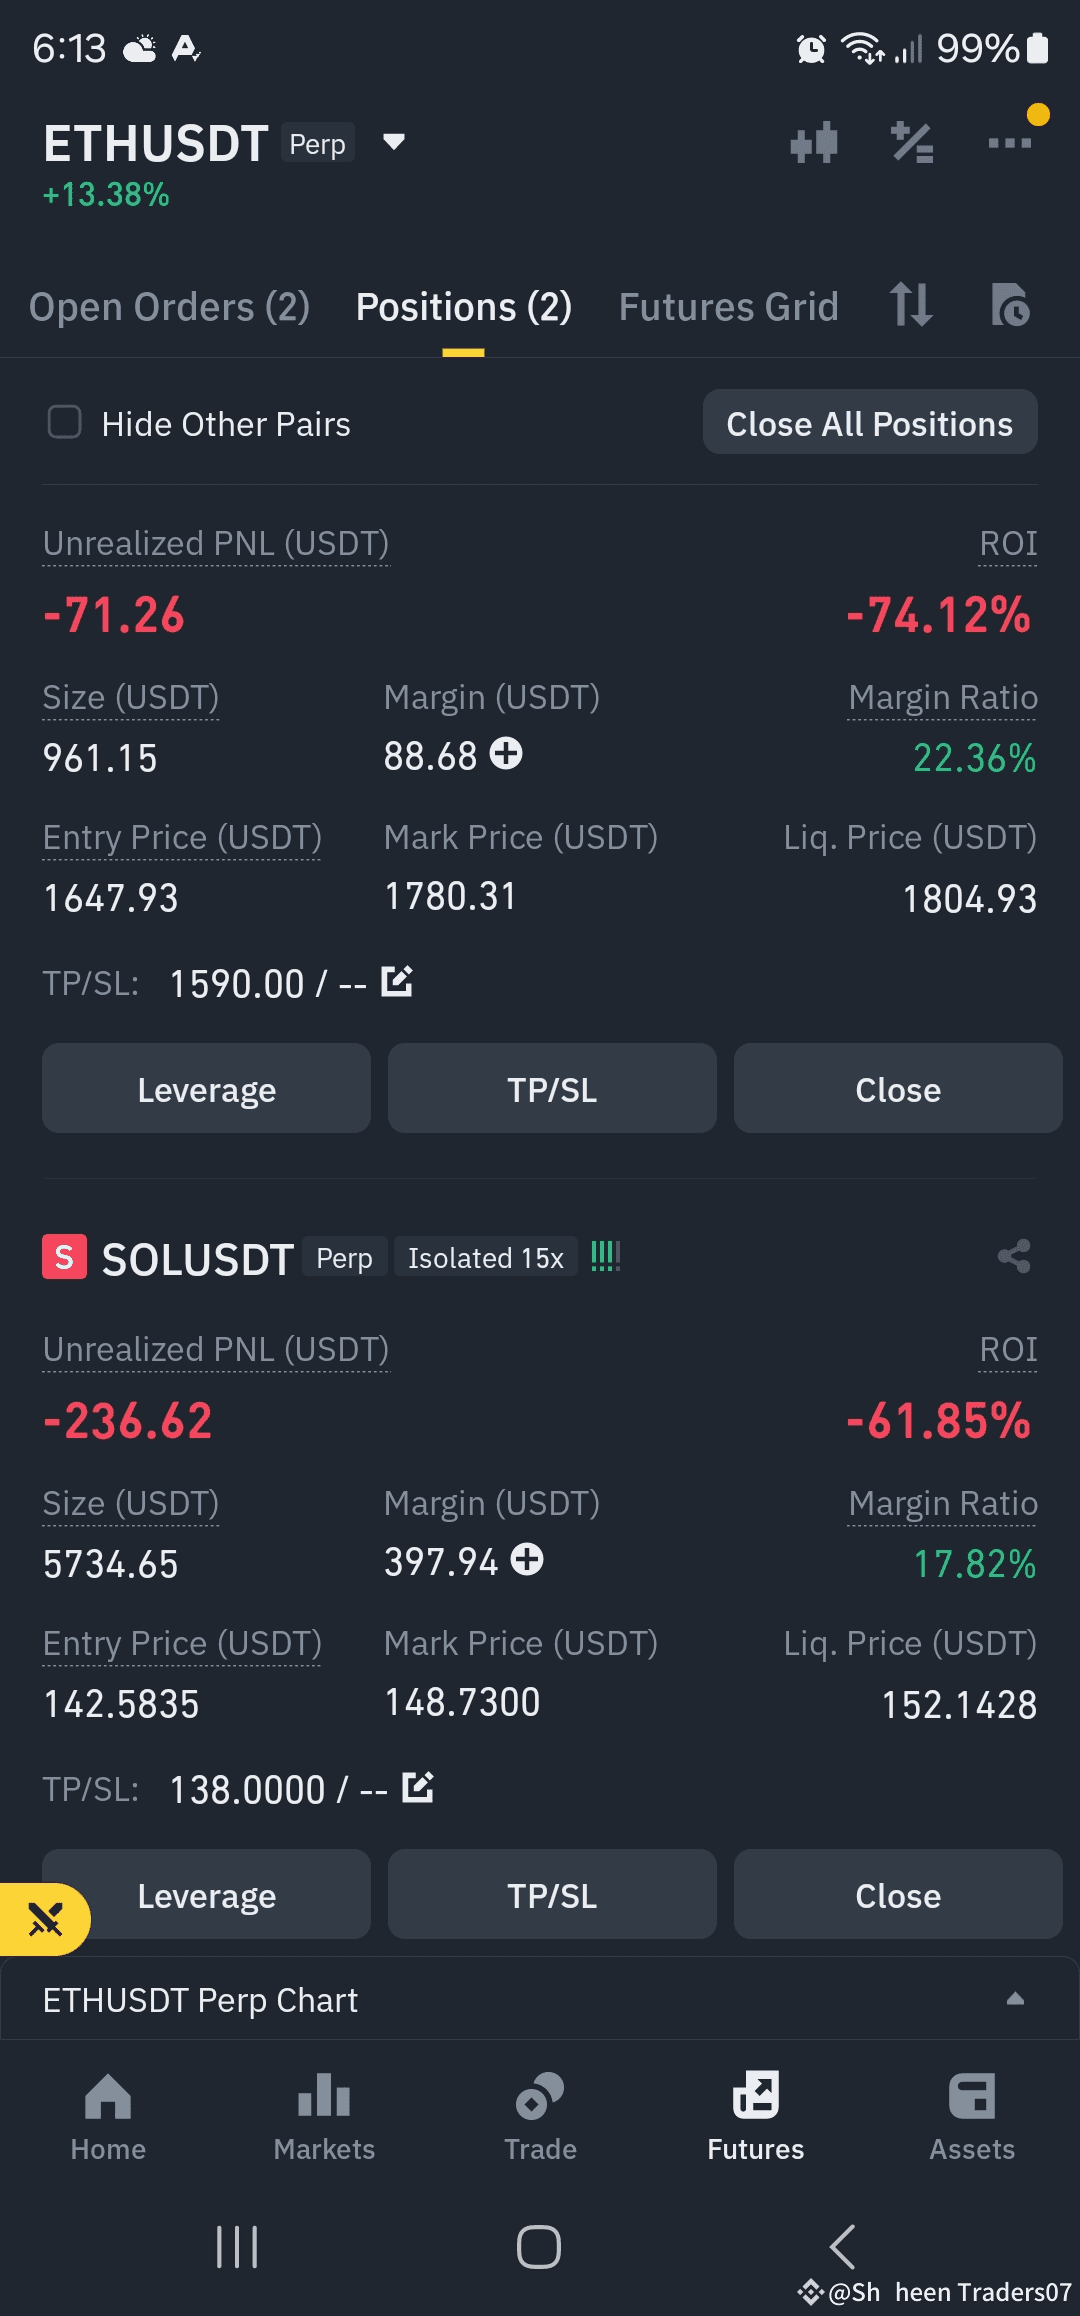Switch to the Open Orders (2) tab
The width and height of the screenshot is (1080, 2316).
pos(169,307)
